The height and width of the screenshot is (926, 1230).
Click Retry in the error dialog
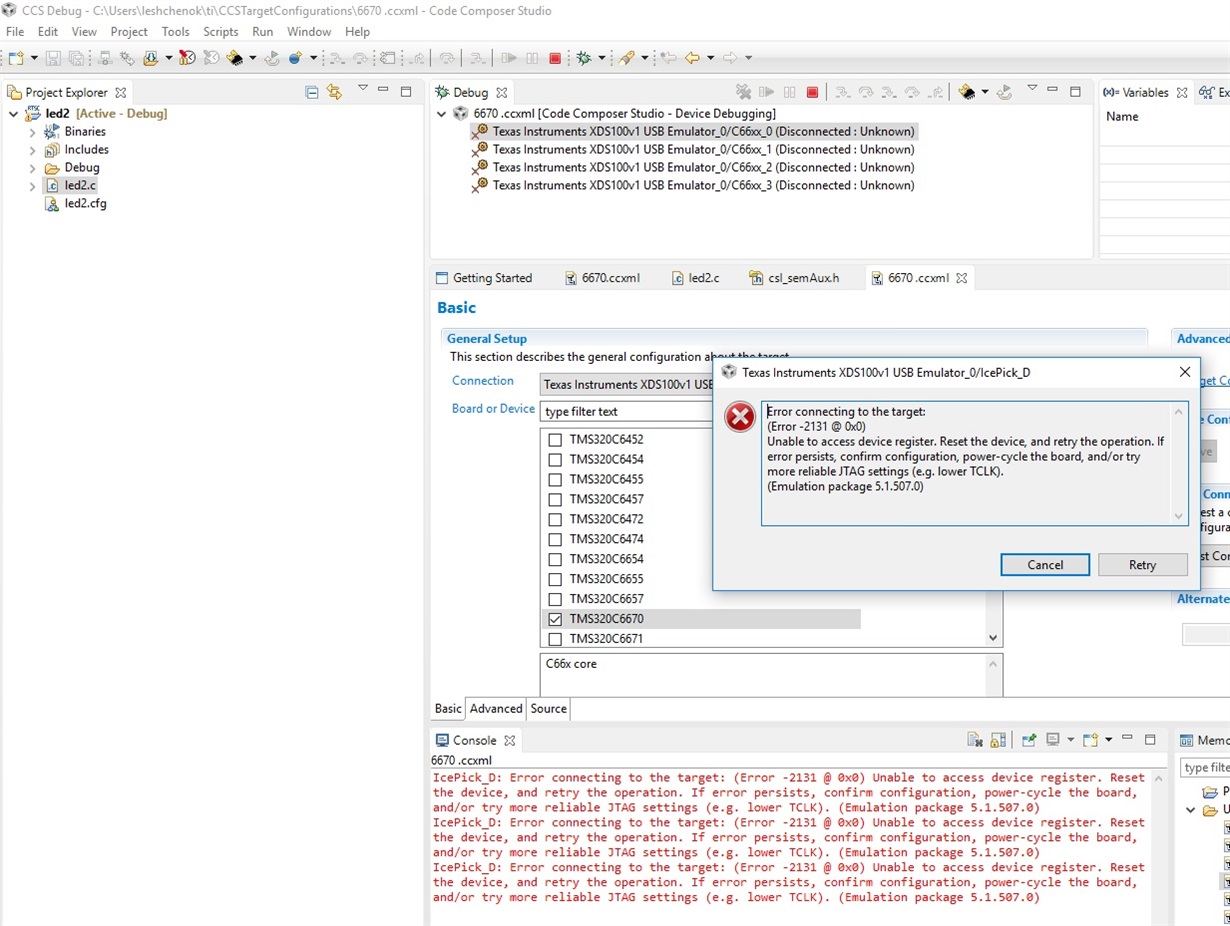click(x=1142, y=565)
